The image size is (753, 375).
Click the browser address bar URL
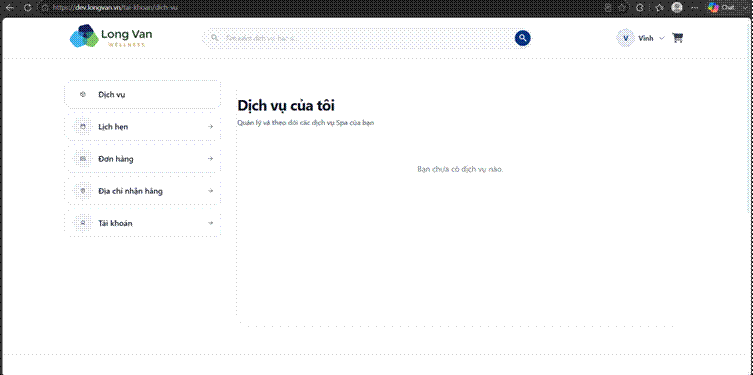[x=114, y=8]
